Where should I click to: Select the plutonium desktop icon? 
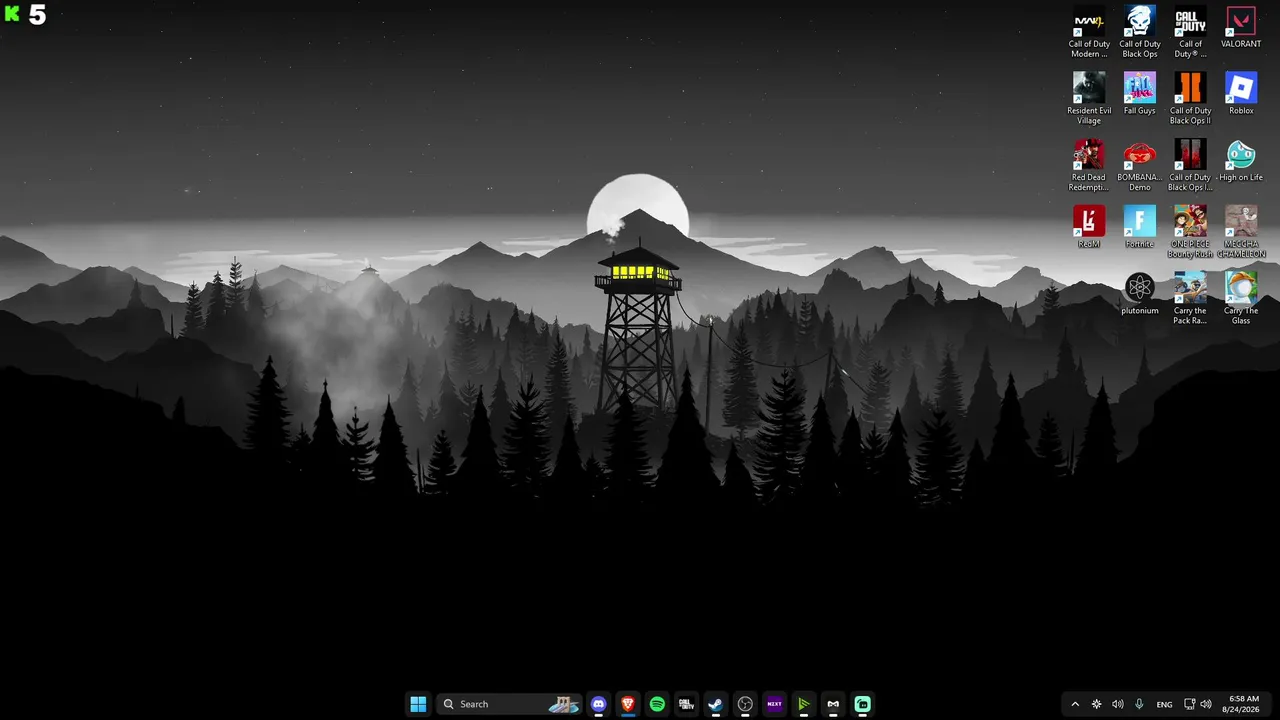coord(1140,294)
